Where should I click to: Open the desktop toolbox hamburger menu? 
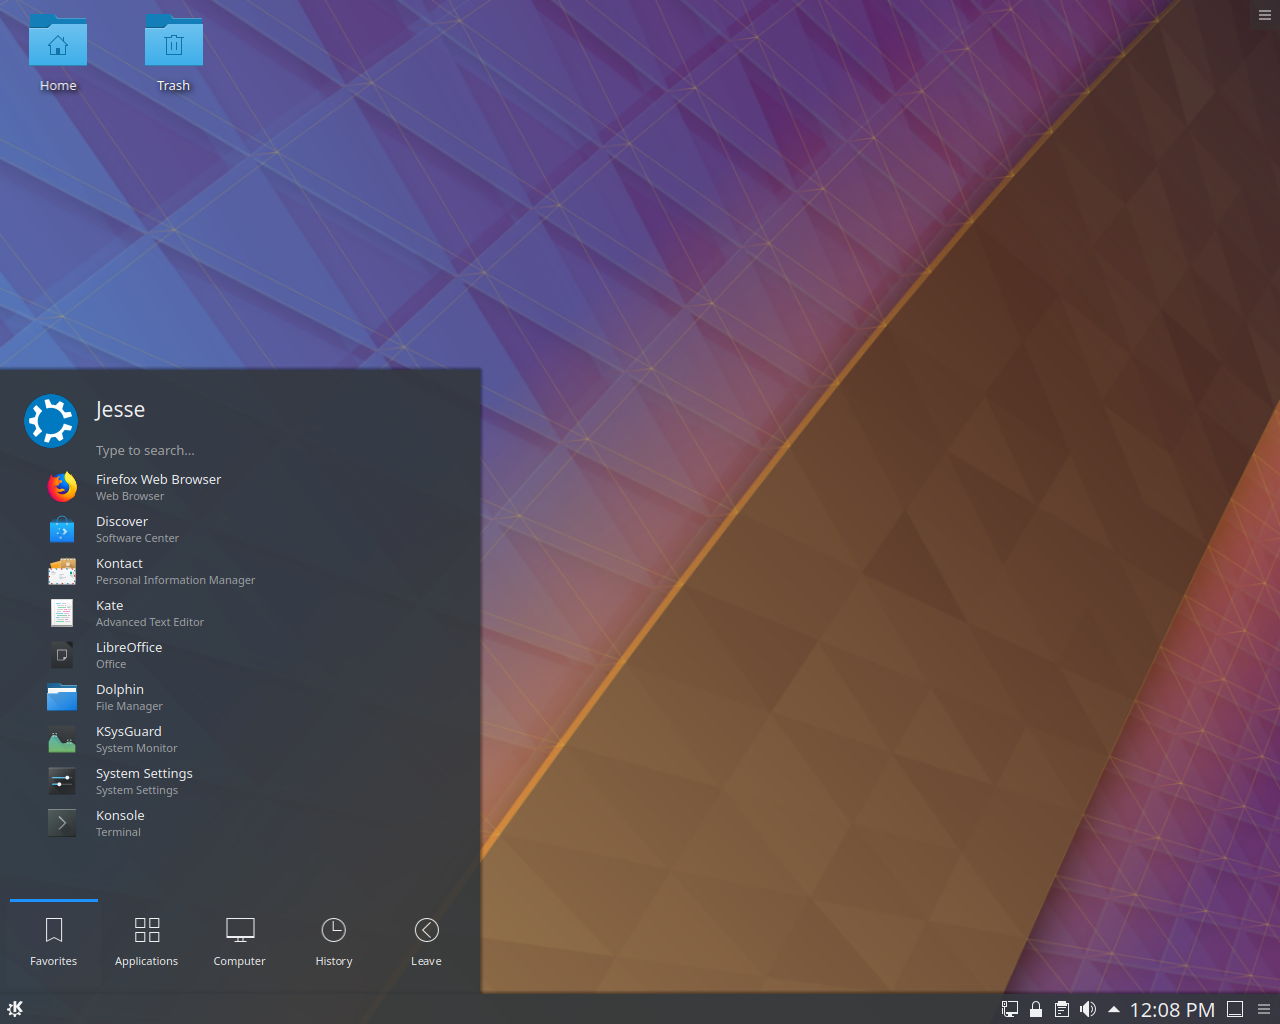1264,15
